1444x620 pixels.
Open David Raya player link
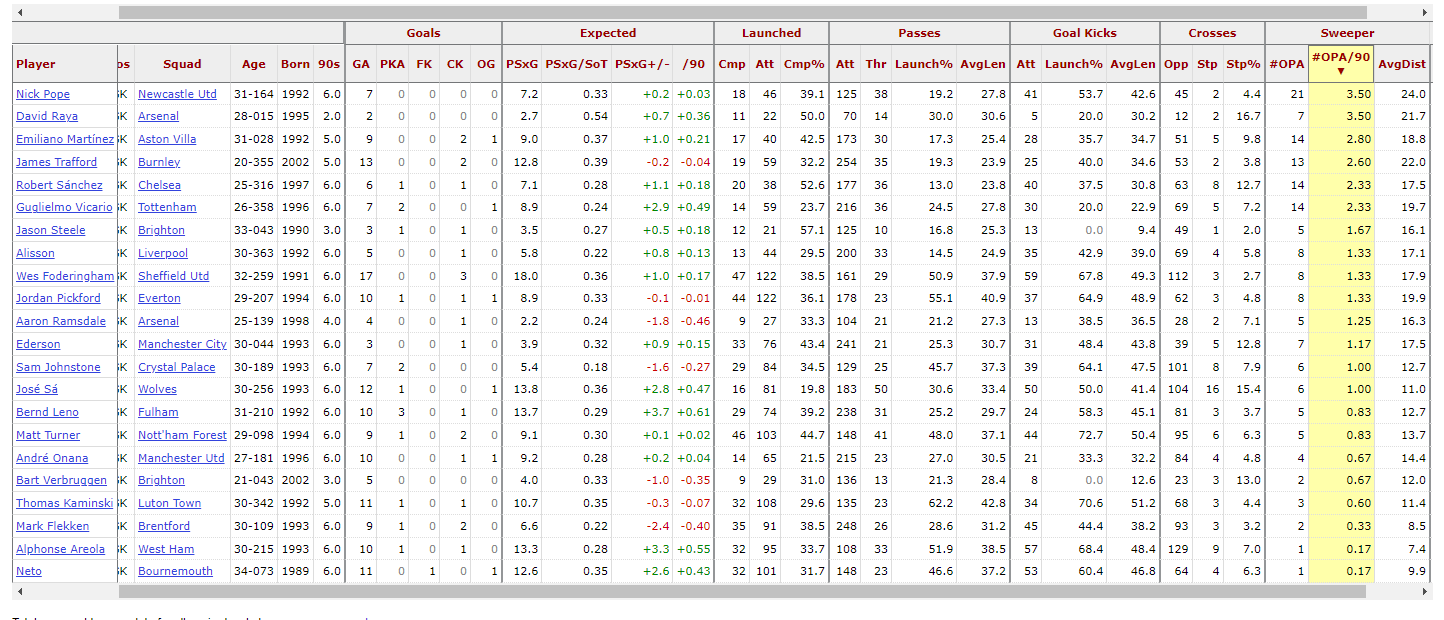[46, 117]
